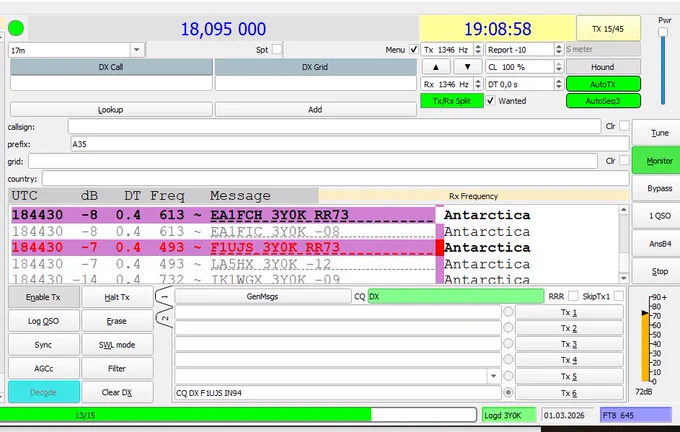Image resolution: width=680 pixels, height=432 pixels.
Task: Select the Tx 5 radio button
Action: (508, 376)
